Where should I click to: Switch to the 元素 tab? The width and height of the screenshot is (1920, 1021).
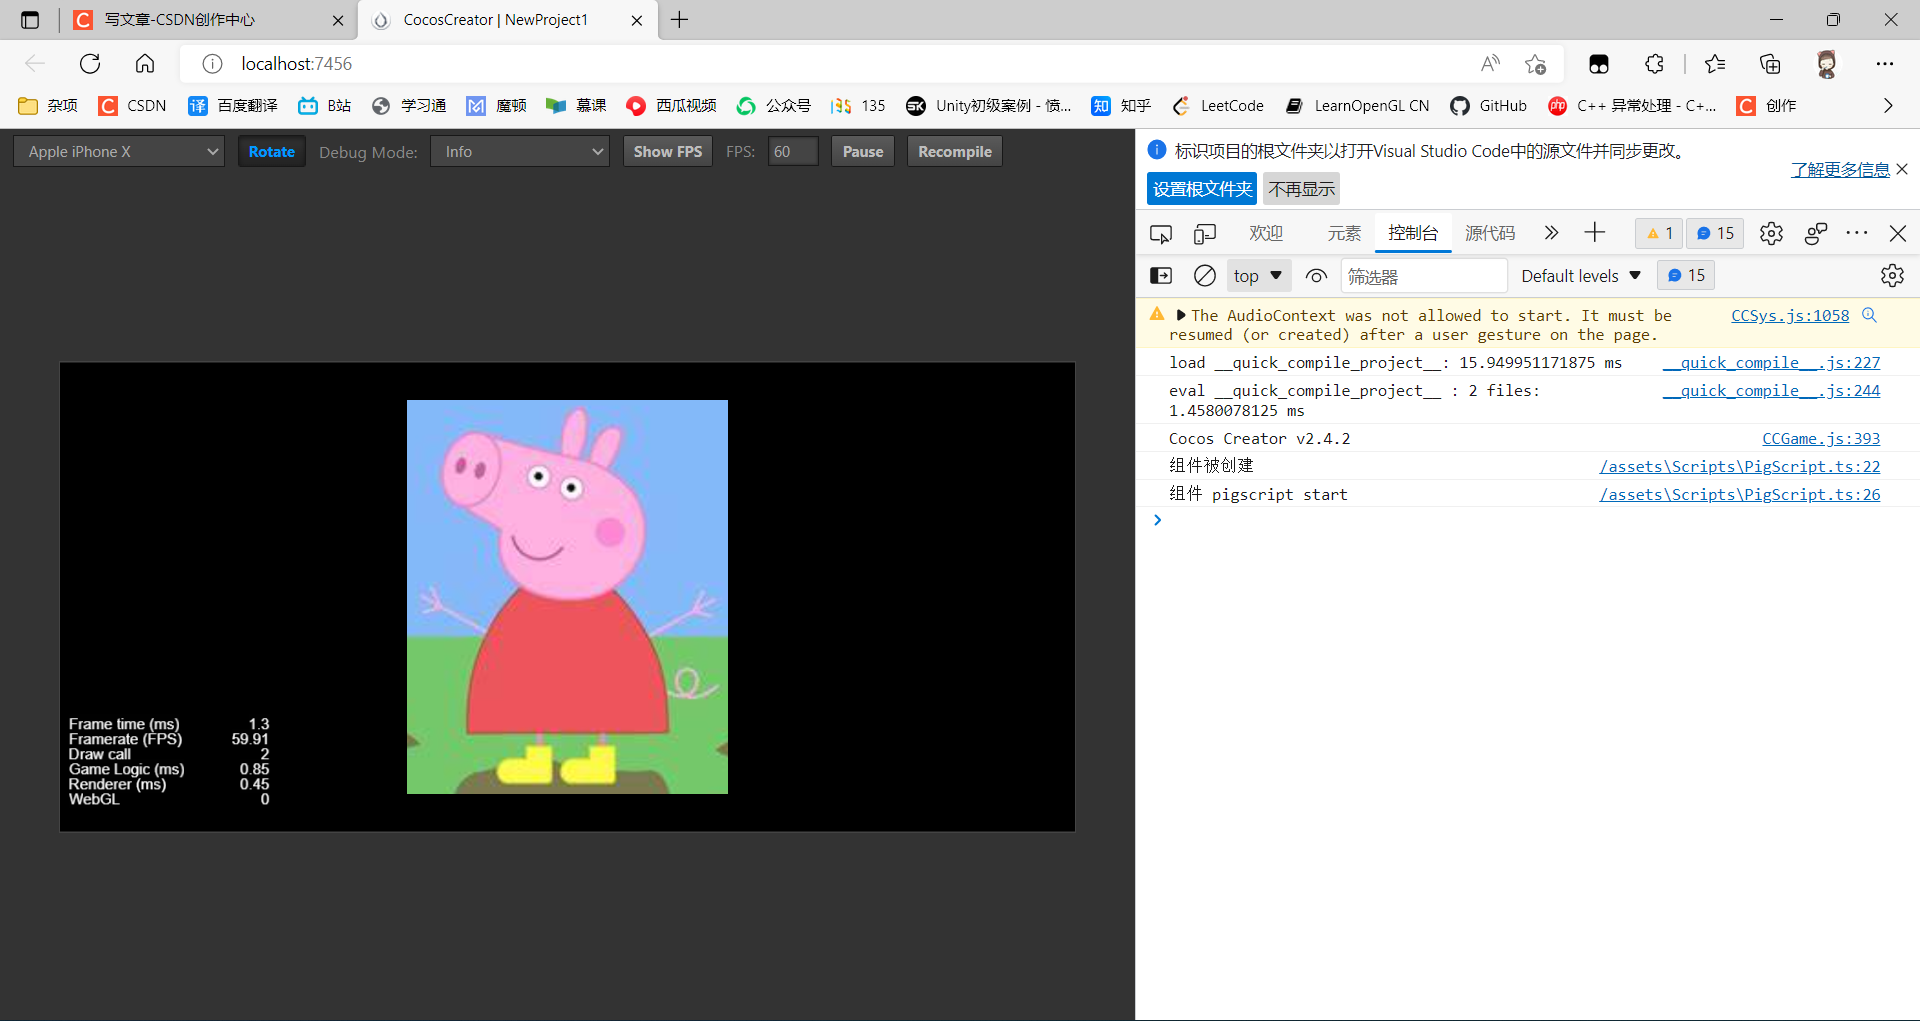(x=1344, y=234)
